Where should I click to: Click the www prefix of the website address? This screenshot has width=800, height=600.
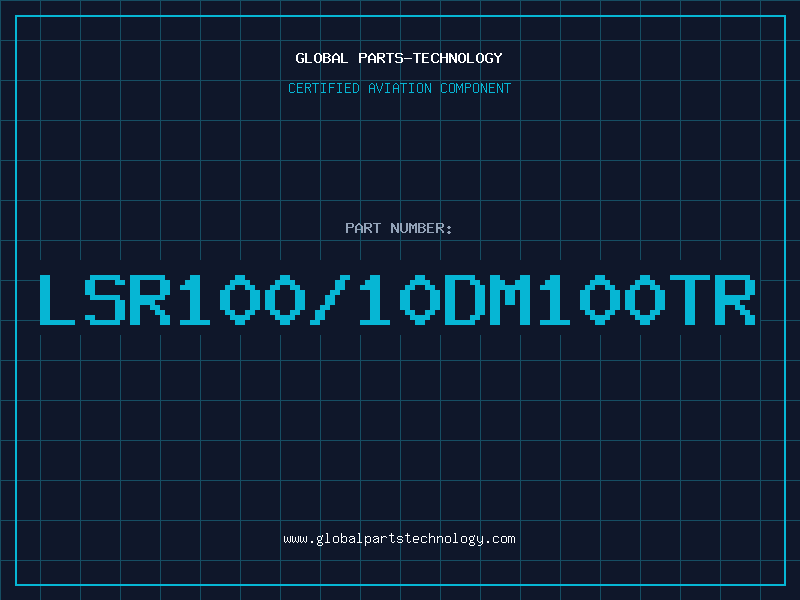pyautogui.click(x=295, y=539)
